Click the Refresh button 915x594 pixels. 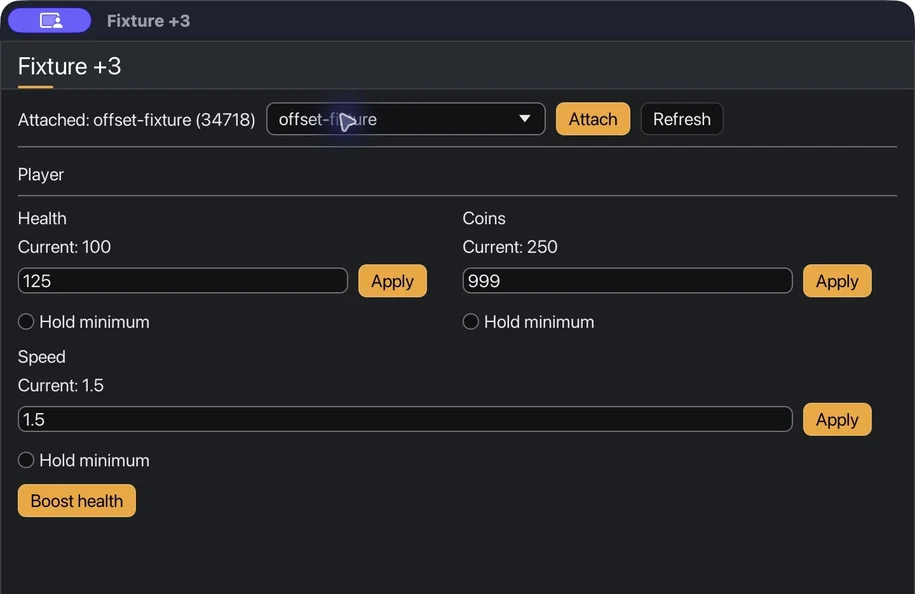coord(682,119)
